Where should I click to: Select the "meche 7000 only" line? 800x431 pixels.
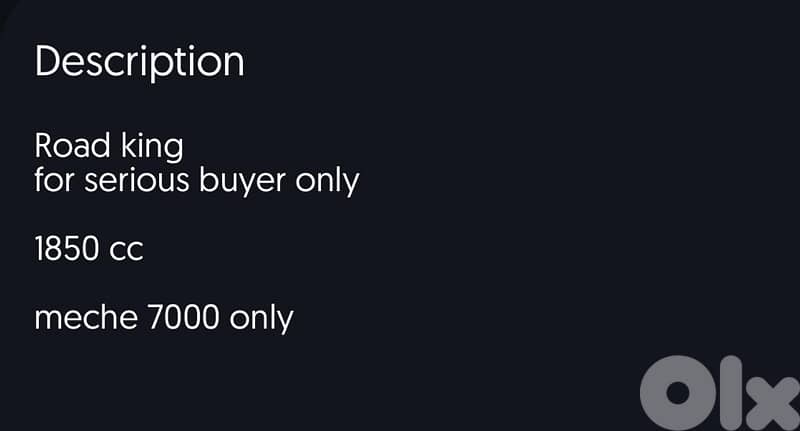[x=164, y=318]
